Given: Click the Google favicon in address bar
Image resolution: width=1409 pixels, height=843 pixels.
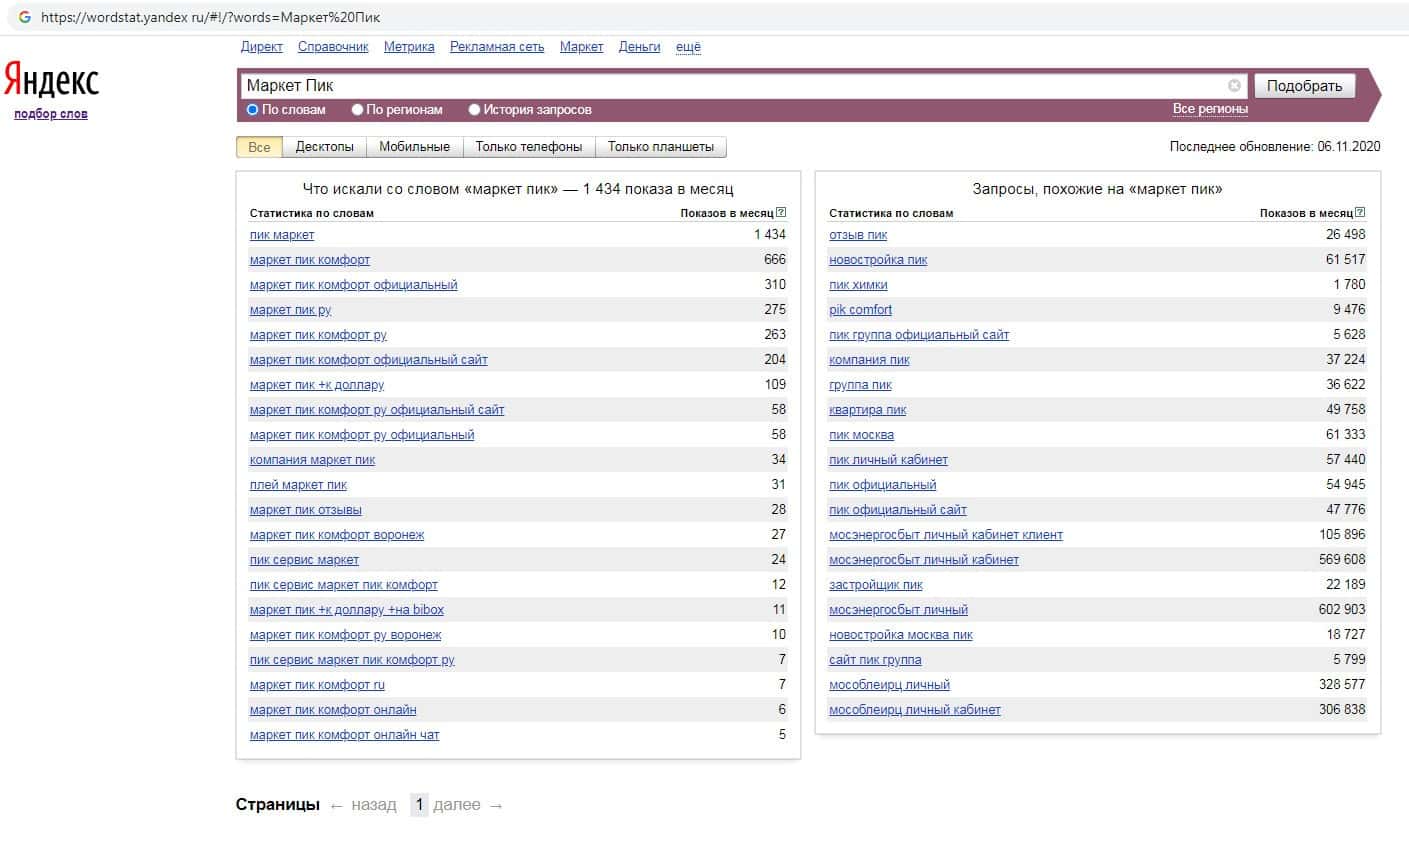Looking at the screenshot, I should (25, 17).
